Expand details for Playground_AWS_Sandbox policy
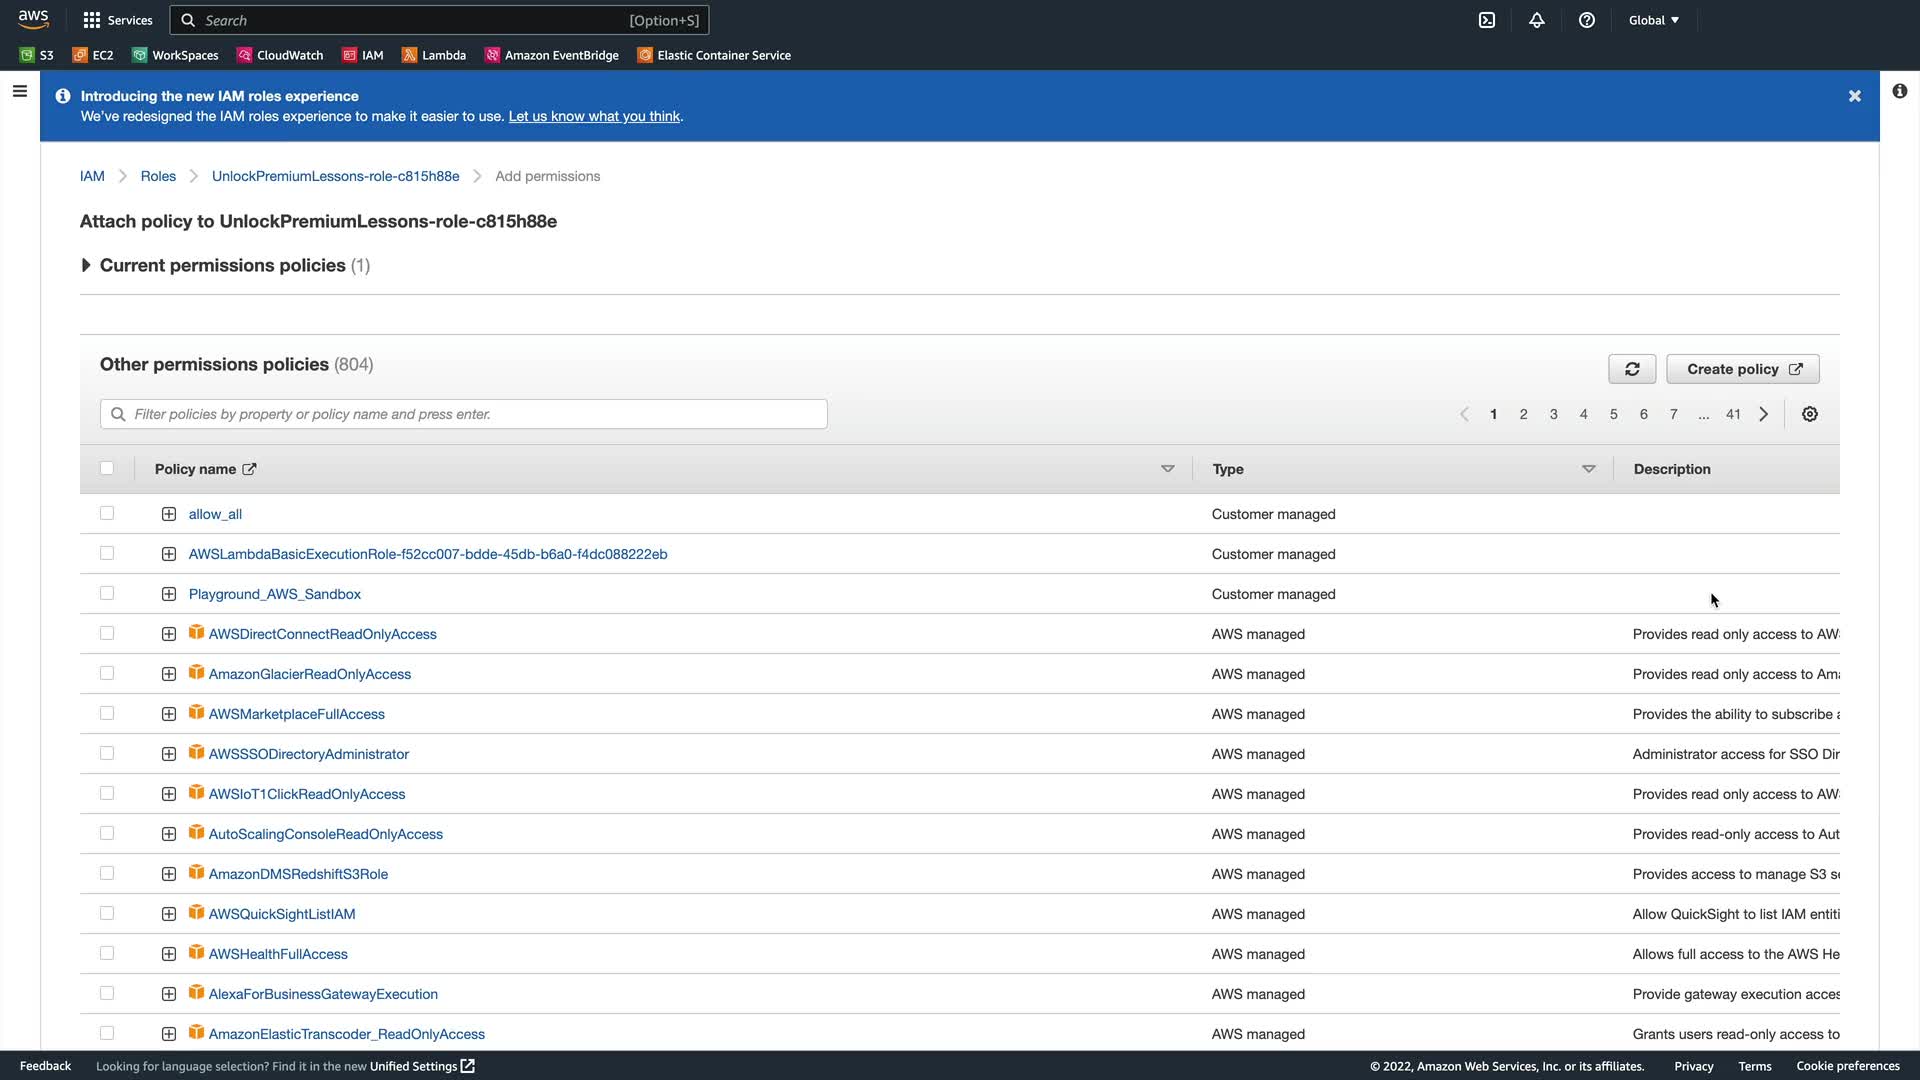The height and width of the screenshot is (1080, 1920). [x=169, y=594]
